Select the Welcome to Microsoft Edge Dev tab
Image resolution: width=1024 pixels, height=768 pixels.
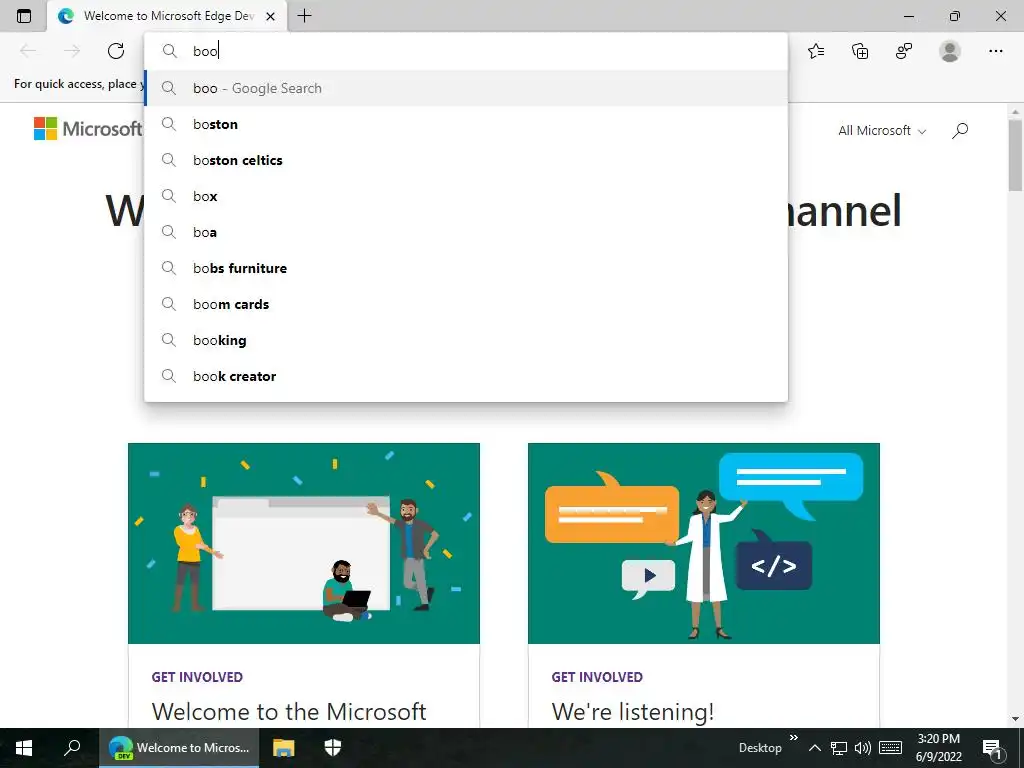(167, 16)
